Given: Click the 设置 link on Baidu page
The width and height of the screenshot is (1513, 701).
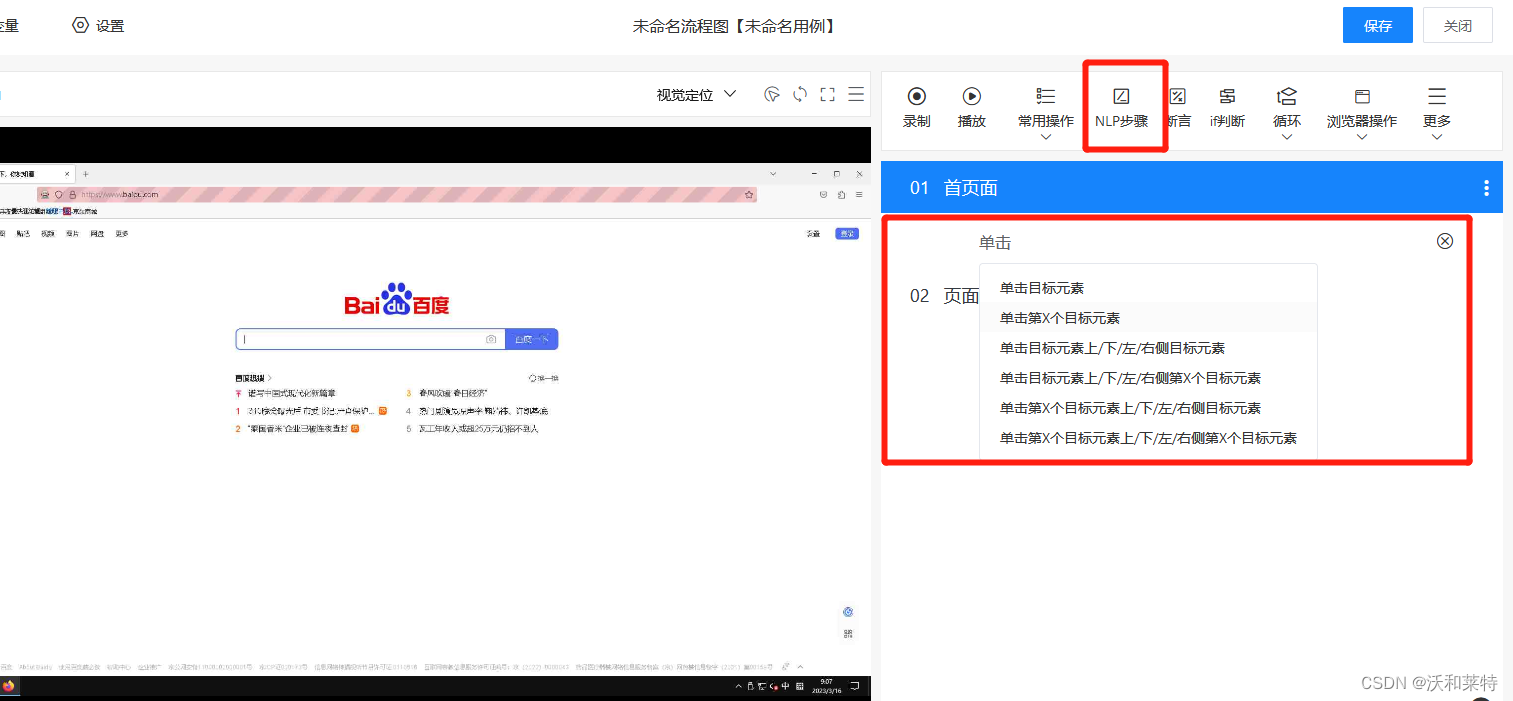Looking at the screenshot, I should [x=814, y=233].
